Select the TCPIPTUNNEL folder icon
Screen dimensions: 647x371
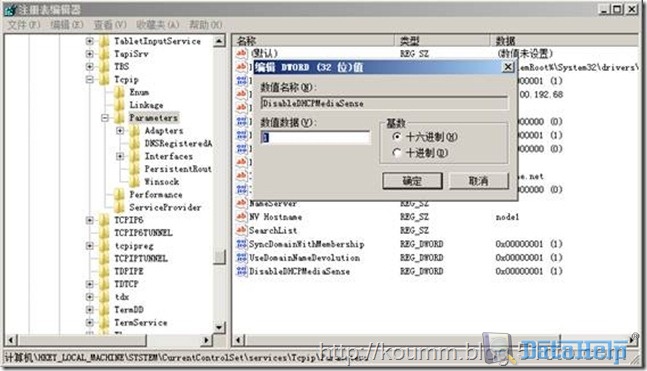(104, 259)
